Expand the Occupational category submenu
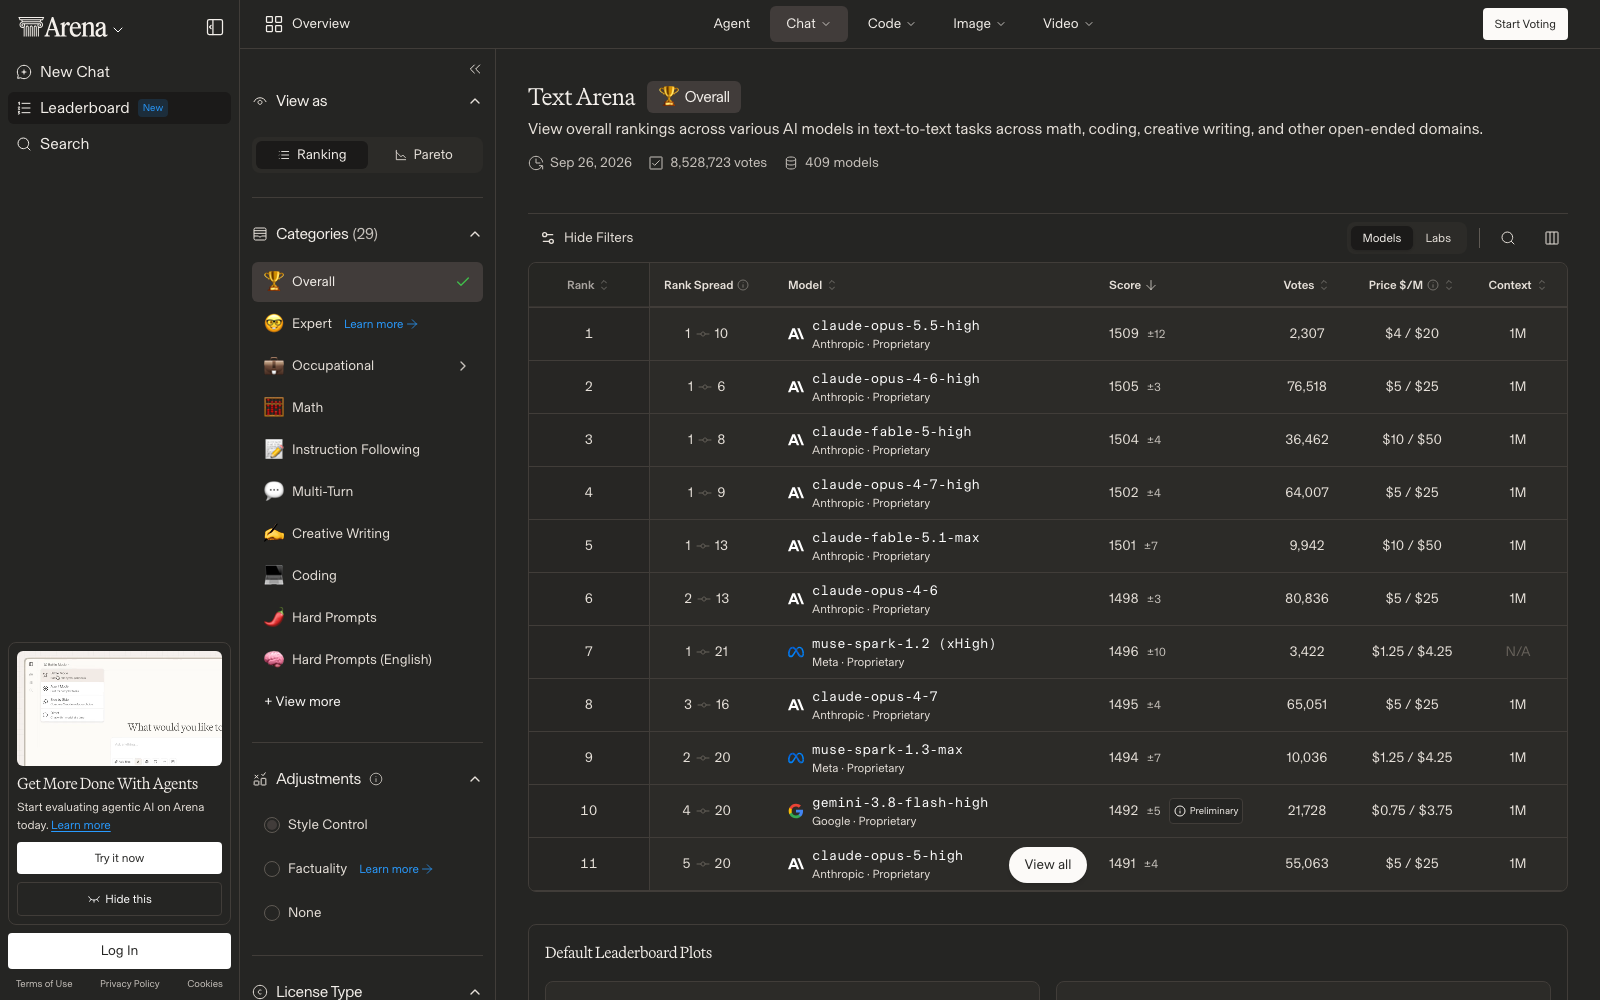This screenshot has width=1600, height=1000. coord(463,366)
